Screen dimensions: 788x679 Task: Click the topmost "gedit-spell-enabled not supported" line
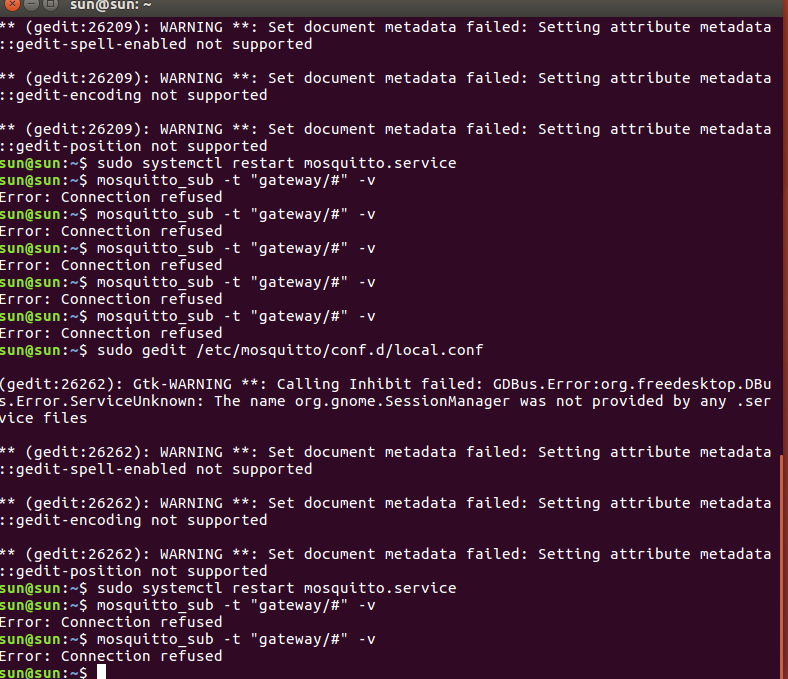pos(156,44)
